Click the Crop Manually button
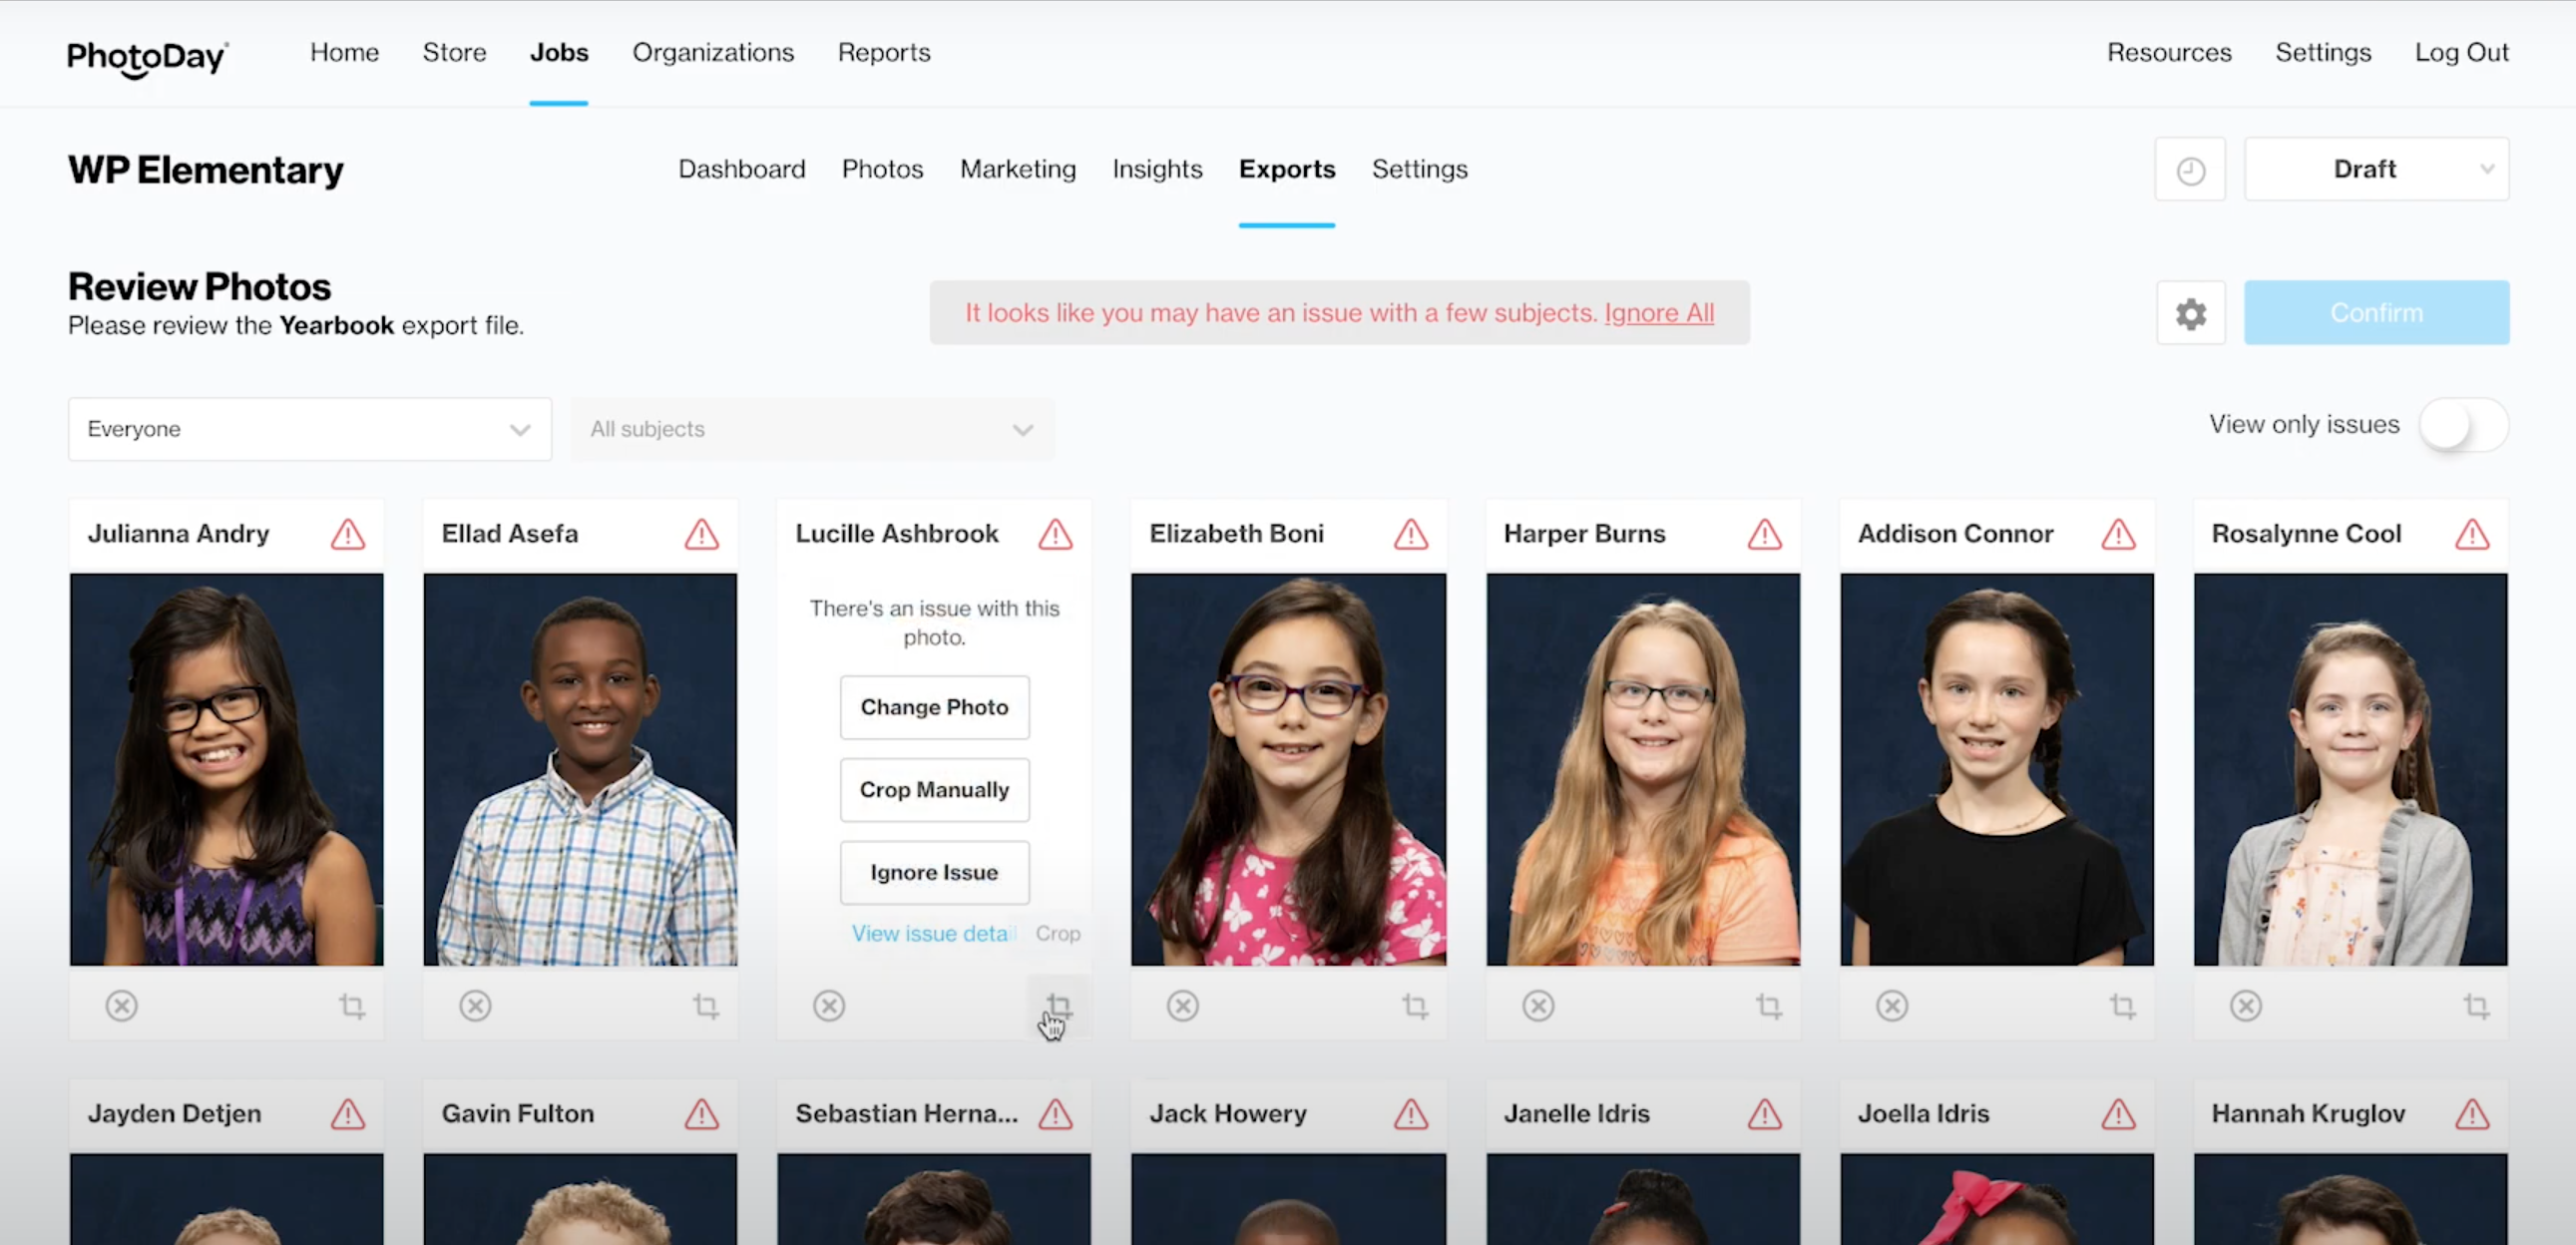 tap(934, 790)
